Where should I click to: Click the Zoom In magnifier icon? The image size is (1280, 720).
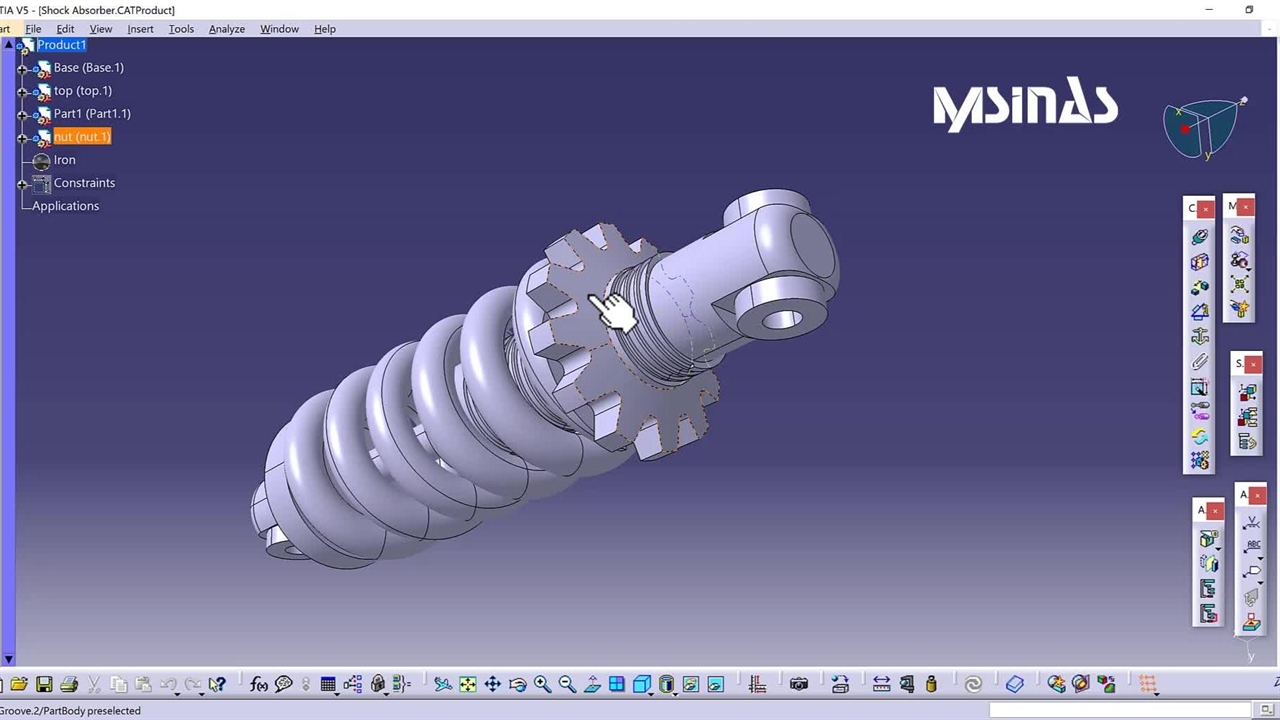542,684
